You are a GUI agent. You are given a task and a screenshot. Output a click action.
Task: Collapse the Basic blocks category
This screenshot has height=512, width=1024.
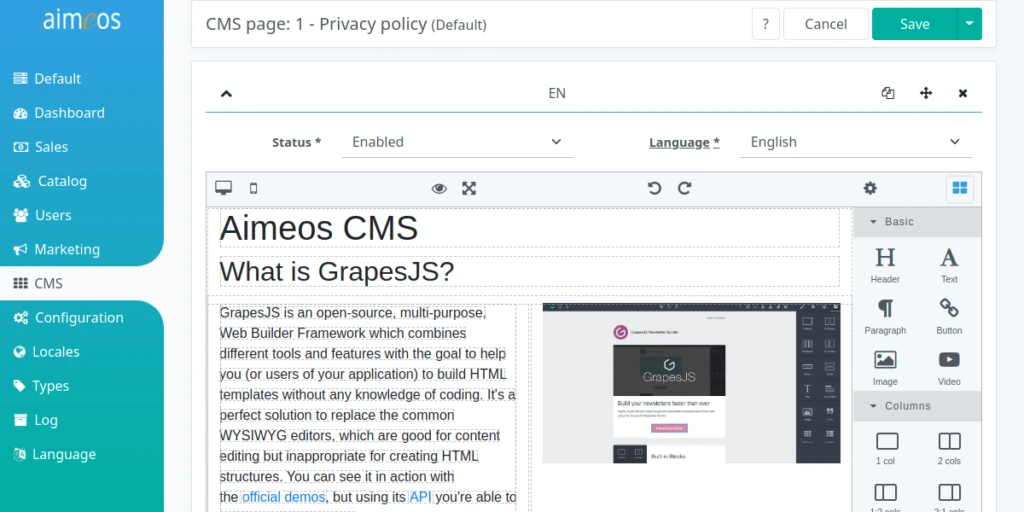tap(917, 222)
